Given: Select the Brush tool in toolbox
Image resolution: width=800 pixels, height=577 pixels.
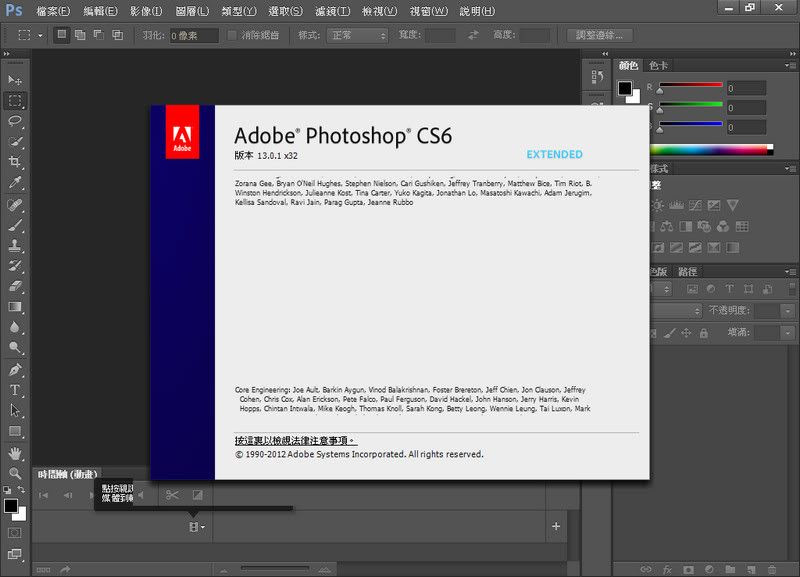Looking at the screenshot, I should (15, 225).
